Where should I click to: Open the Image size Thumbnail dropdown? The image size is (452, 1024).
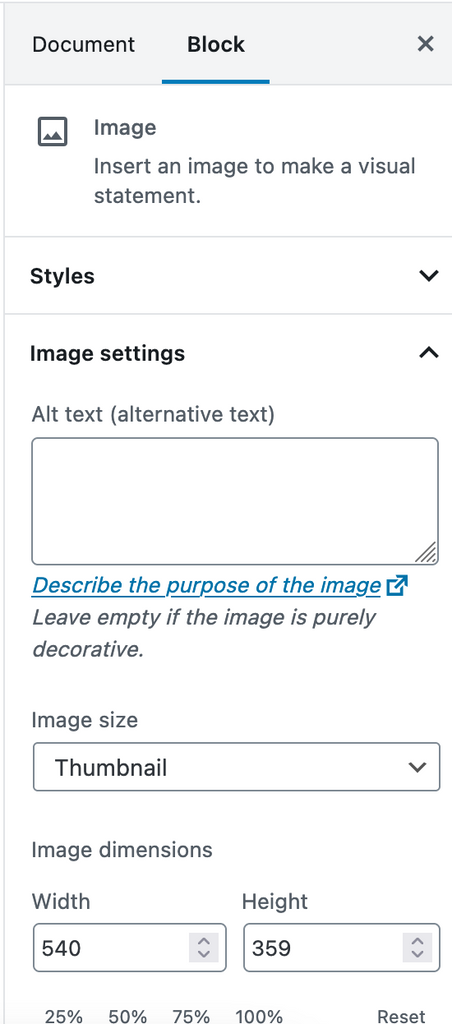pyautogui.click(x=236, y=767)
